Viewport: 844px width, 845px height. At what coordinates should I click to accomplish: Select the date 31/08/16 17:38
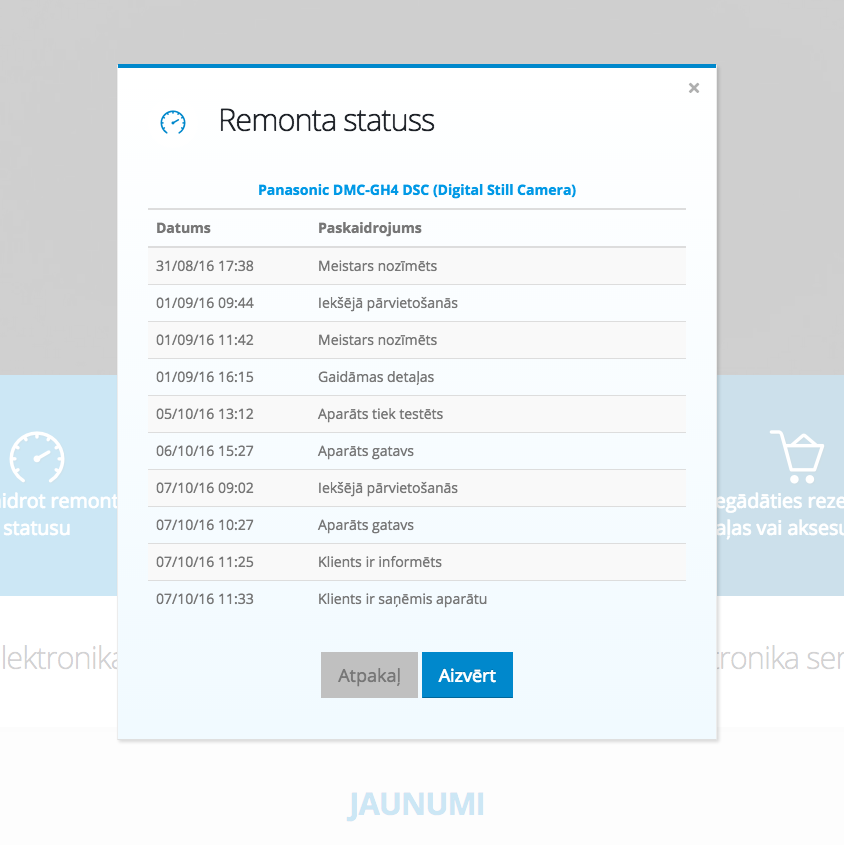[205, 266]
